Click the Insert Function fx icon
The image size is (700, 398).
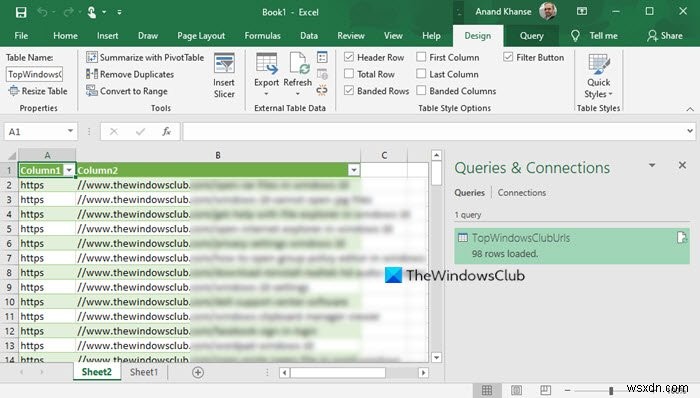[167, 132]
